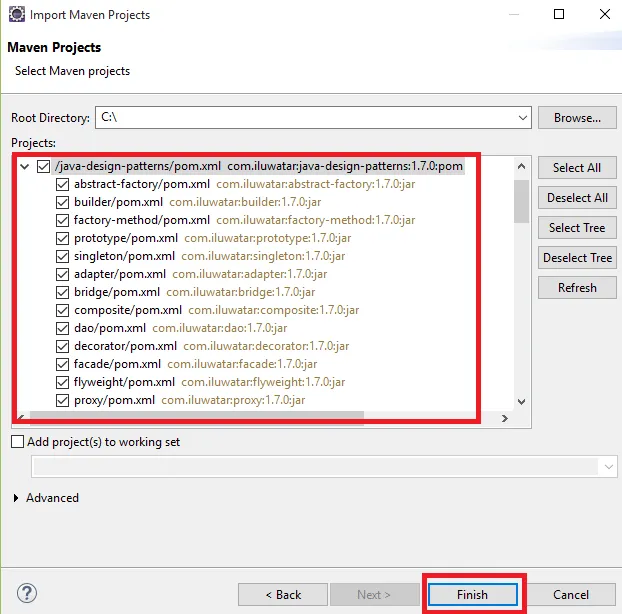This screenshot has height=614, width=622.
Task: Uncheck proxy/pom.xml checkbox
Action: click(62, 400)
